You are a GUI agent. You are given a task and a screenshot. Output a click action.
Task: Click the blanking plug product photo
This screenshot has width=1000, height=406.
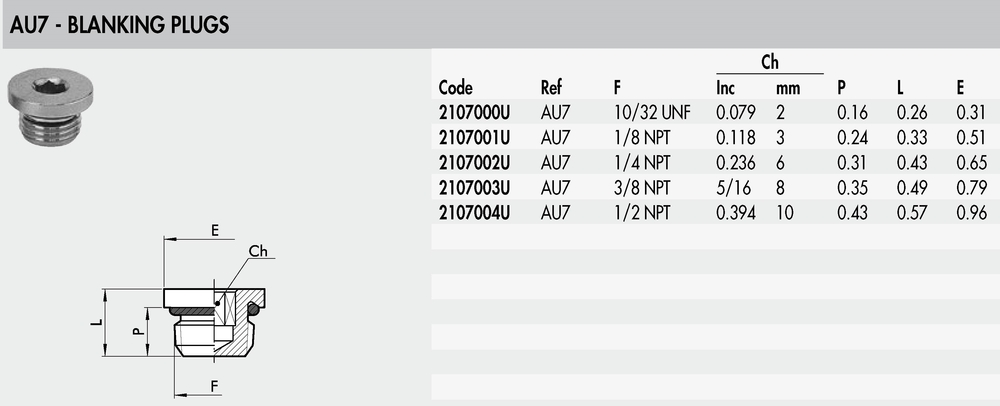pos(50,109)
